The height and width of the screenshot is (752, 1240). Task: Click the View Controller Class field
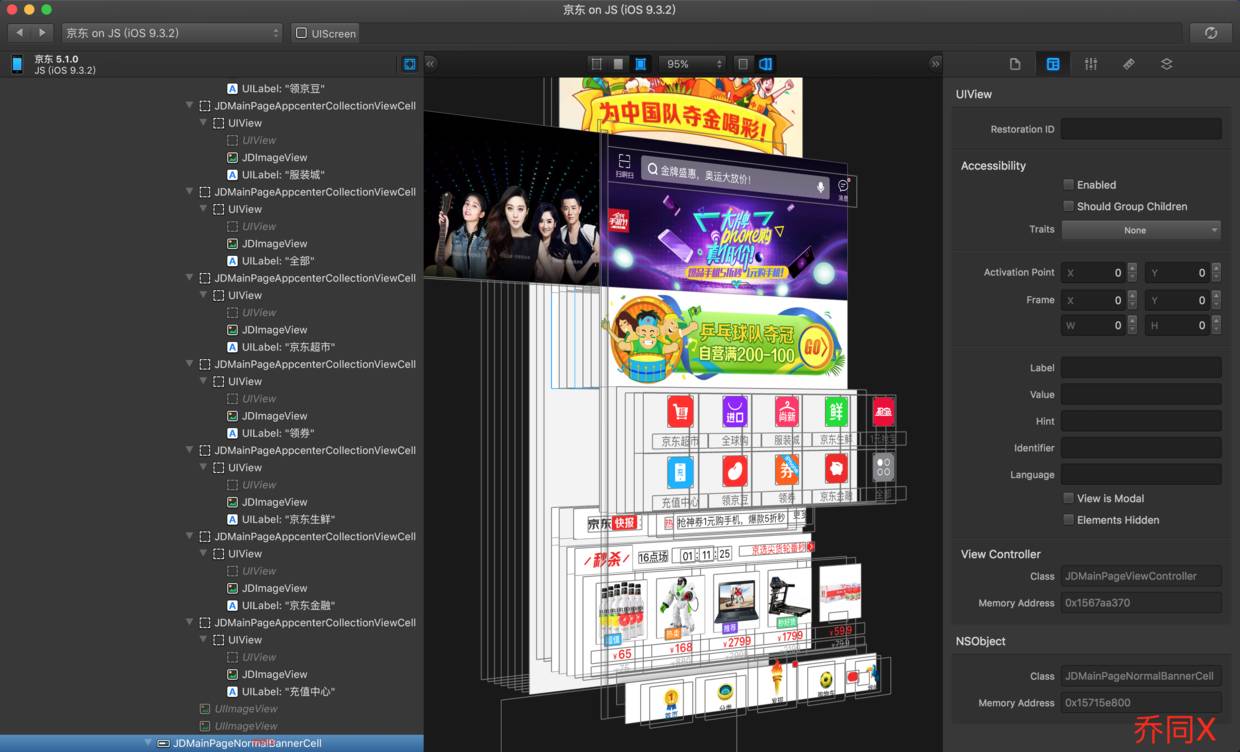click(1141, 576)
